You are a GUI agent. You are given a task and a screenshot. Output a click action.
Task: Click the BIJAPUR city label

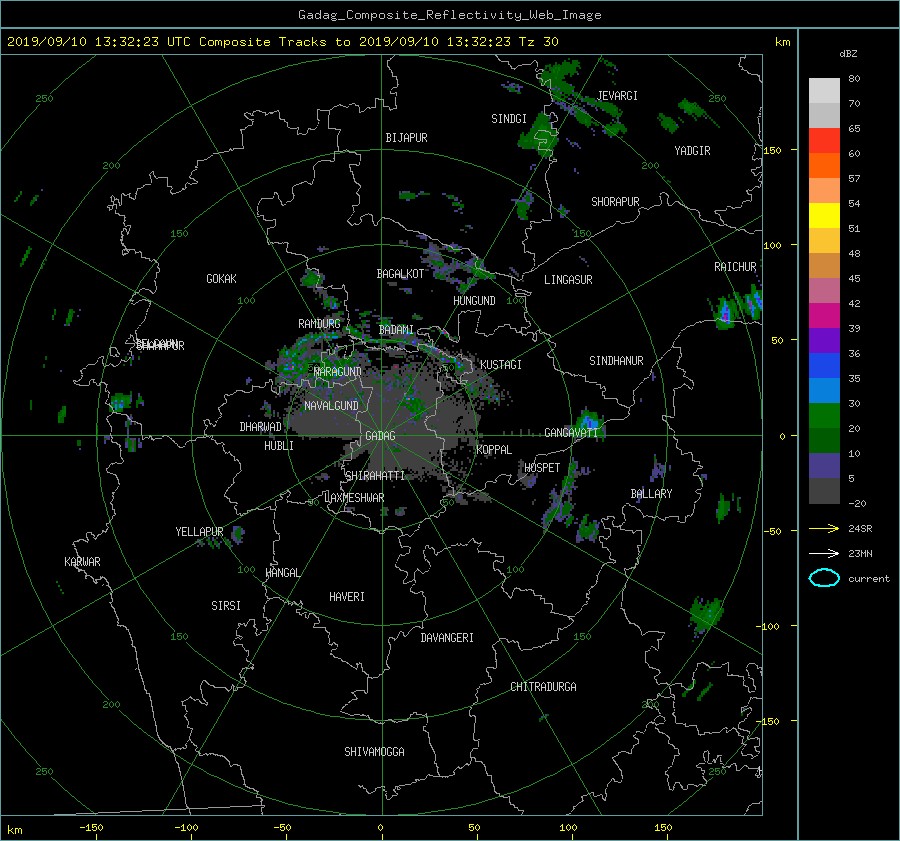pyautogui.click(x=406, y=138)
